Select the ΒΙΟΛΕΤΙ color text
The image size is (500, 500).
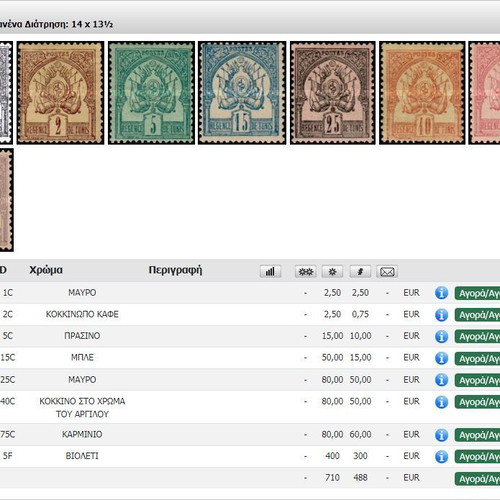[82, 456]
